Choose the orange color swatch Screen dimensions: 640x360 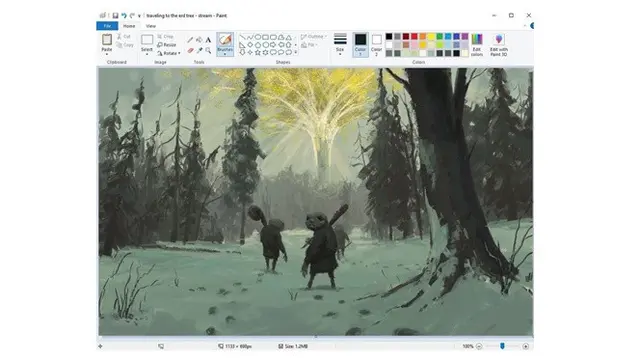coord(423,37)
